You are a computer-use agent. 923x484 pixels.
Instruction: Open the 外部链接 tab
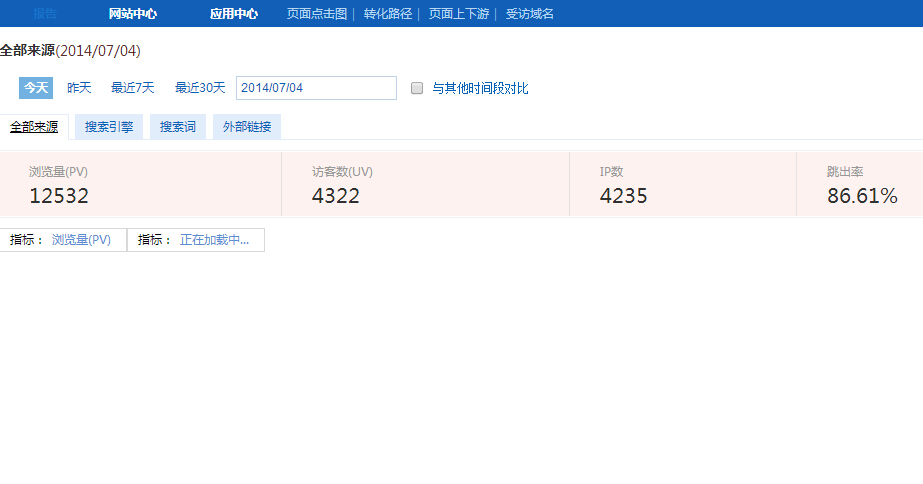coord(247,127)
